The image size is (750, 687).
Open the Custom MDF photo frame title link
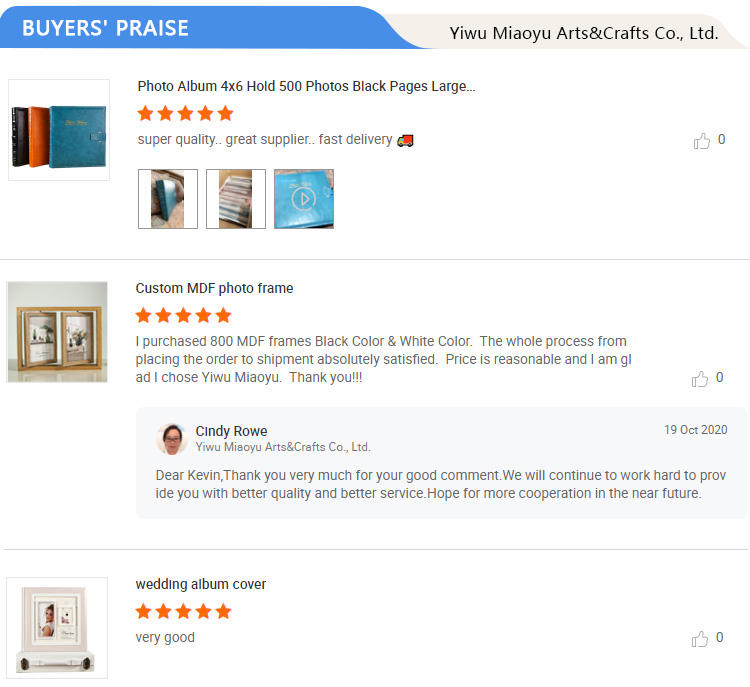(x=214, y=288)
